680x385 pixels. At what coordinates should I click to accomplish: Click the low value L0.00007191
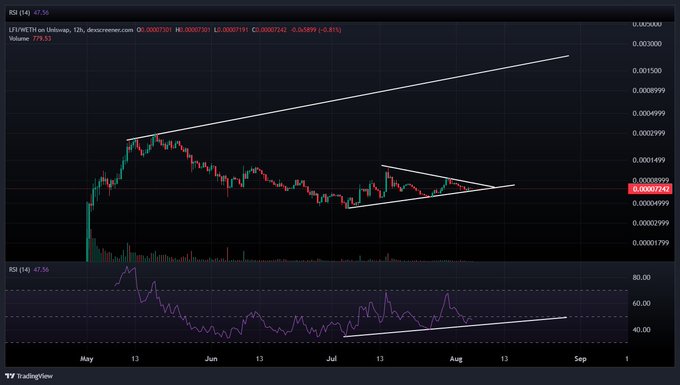[x=231, y=30]
